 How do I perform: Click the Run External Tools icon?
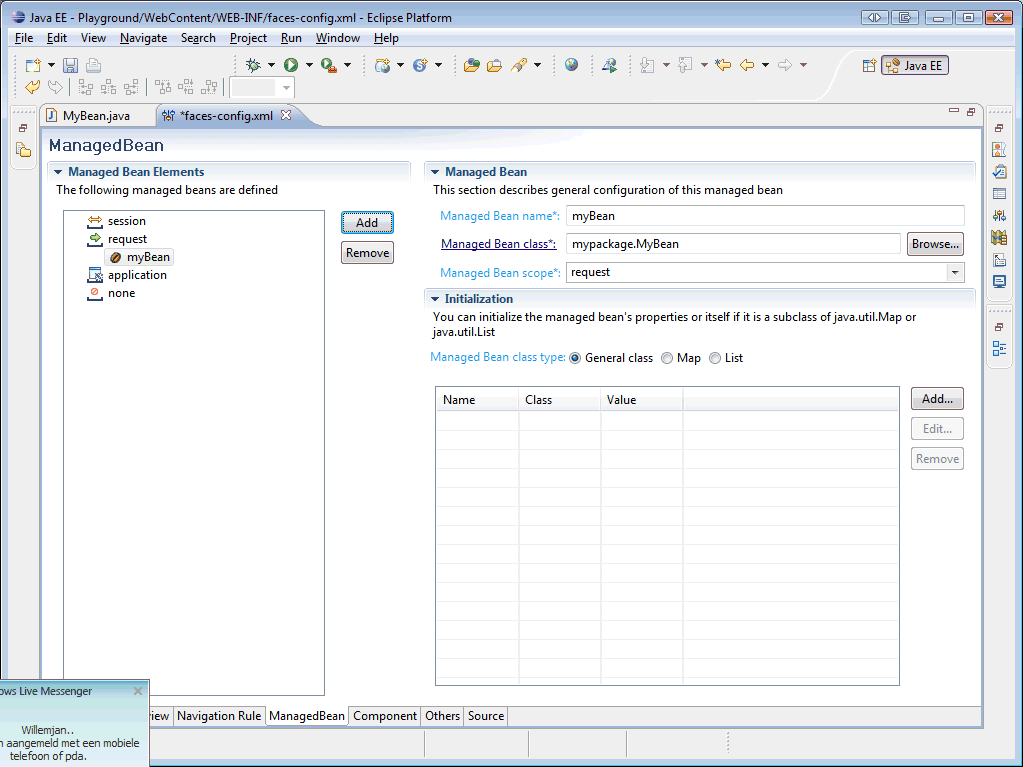329,65
